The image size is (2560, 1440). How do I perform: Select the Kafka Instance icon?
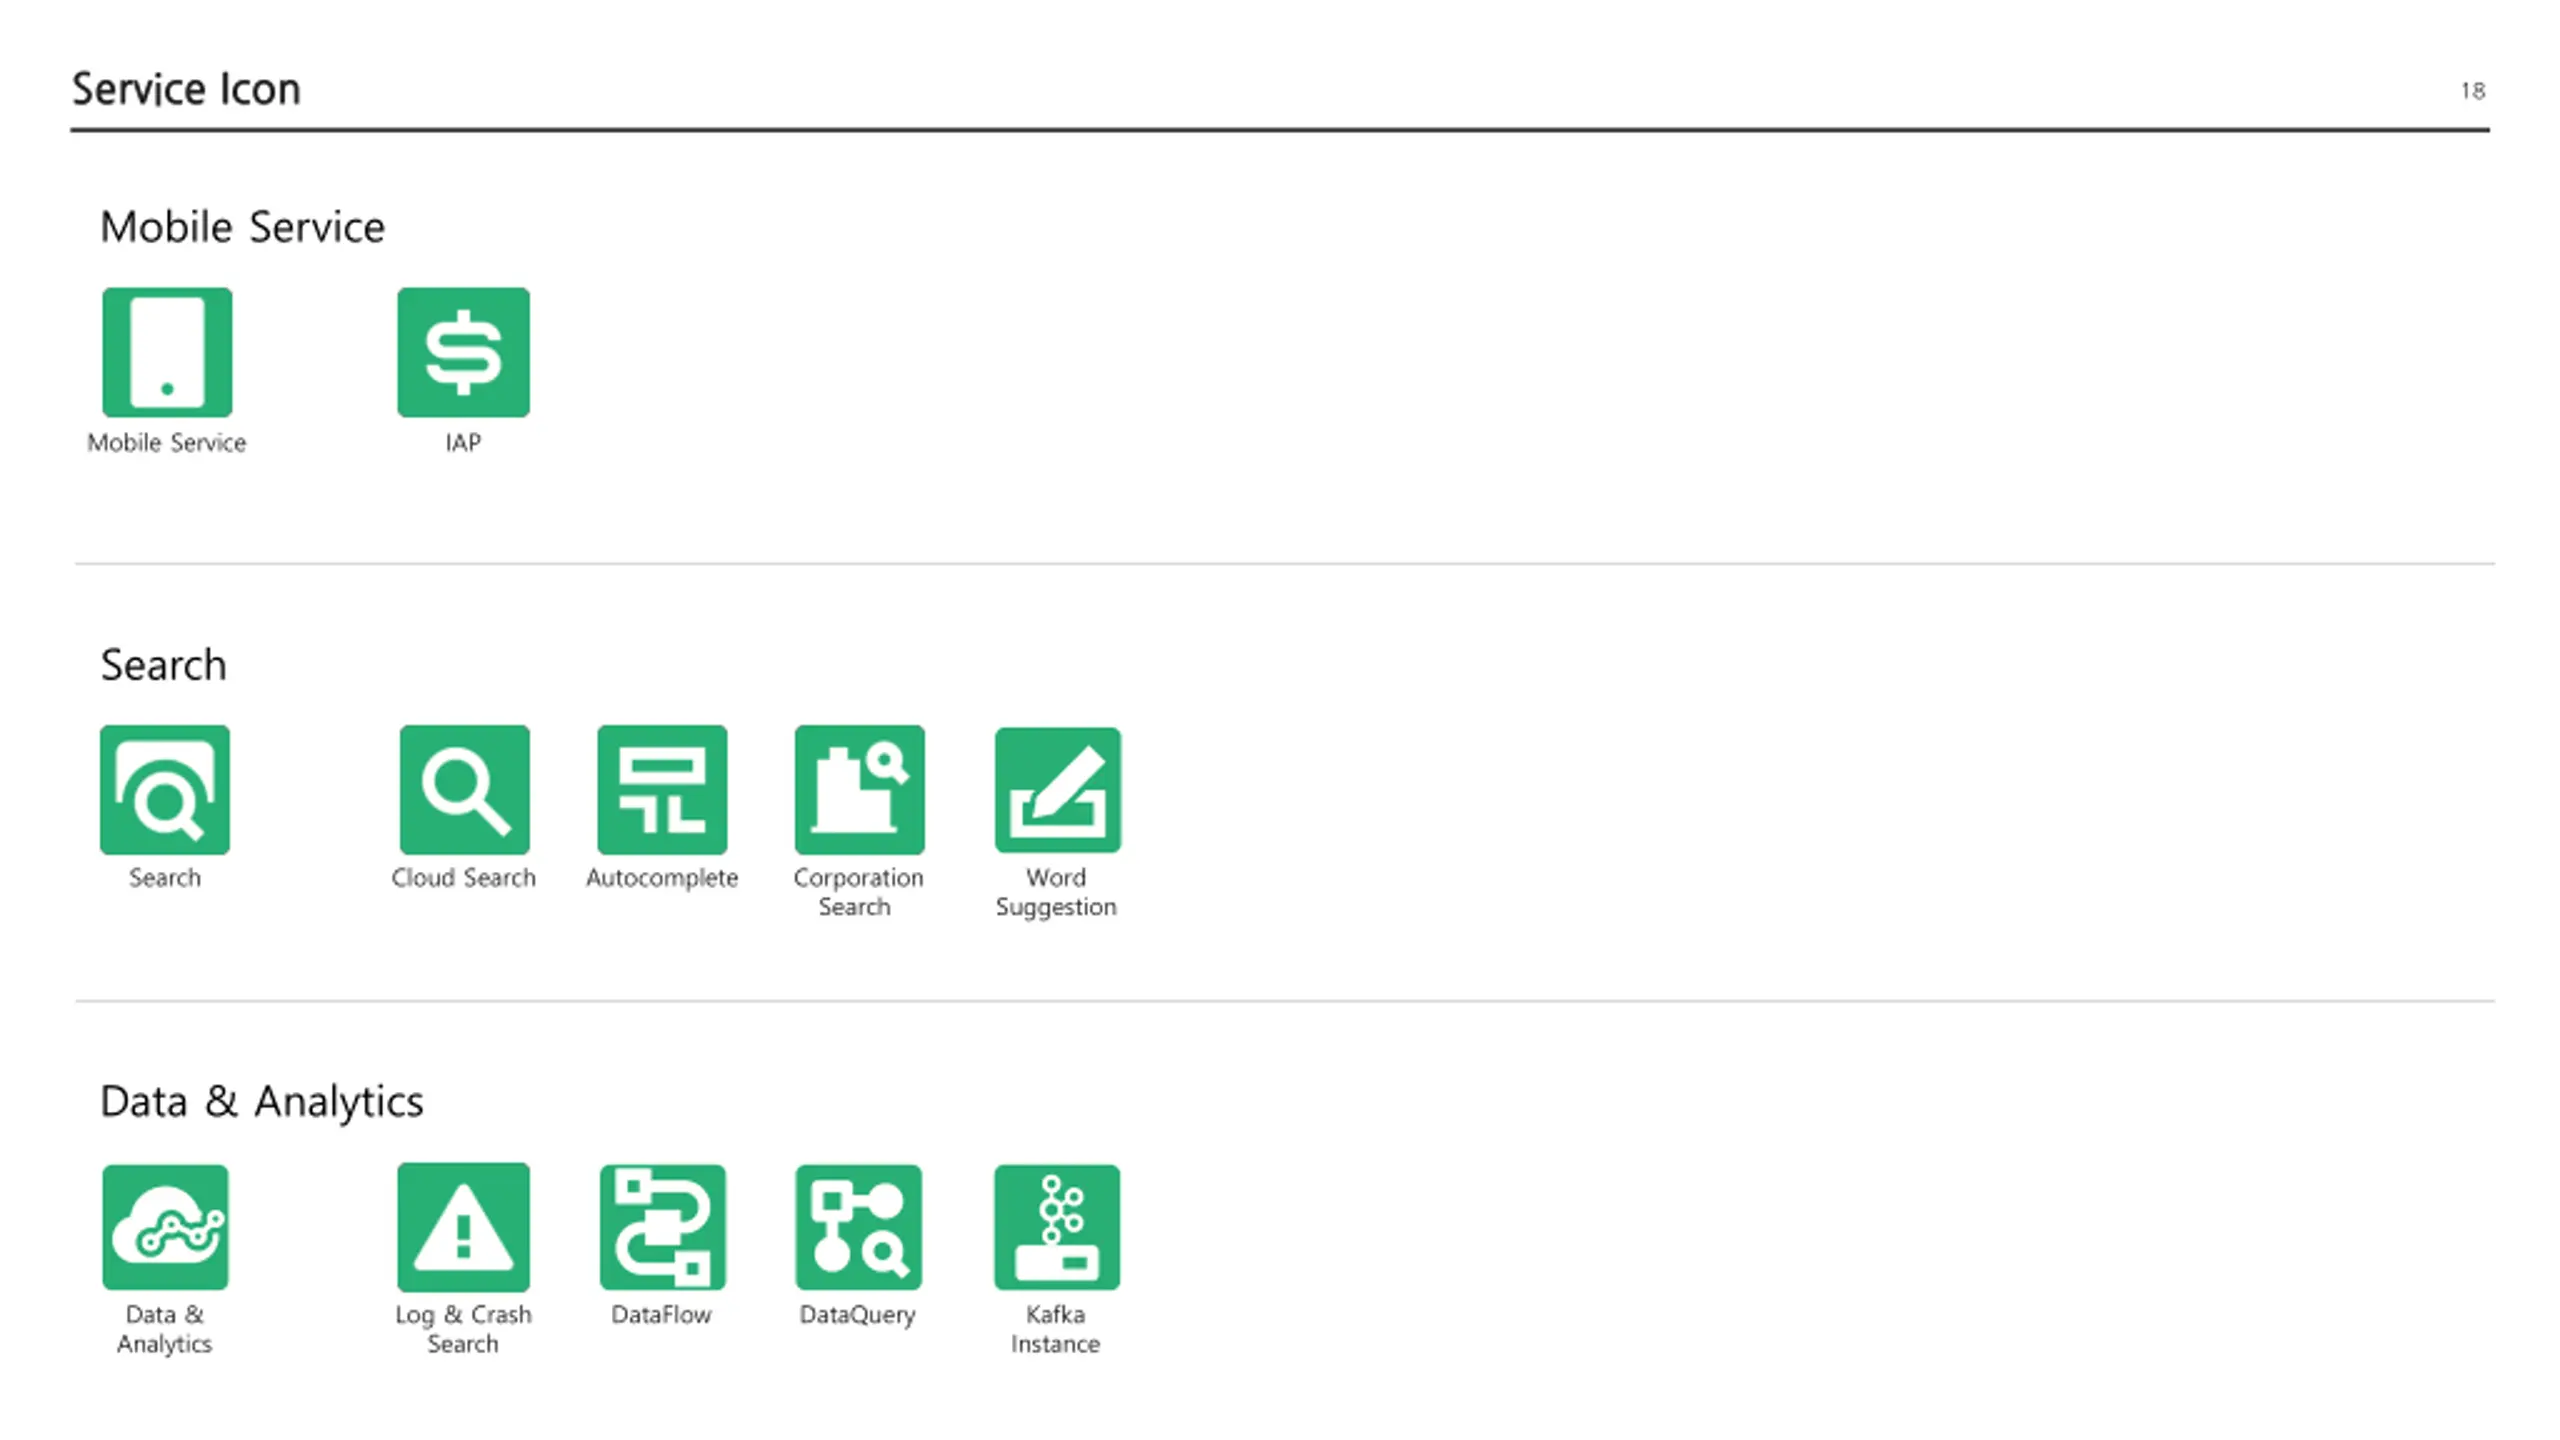tap(1057, 1227)
